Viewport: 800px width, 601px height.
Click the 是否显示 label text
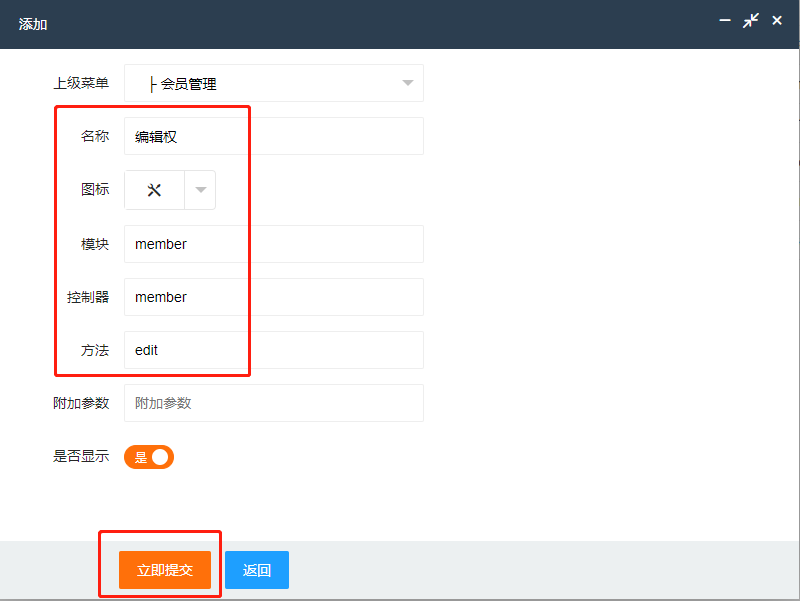click(x=80, y=457)
